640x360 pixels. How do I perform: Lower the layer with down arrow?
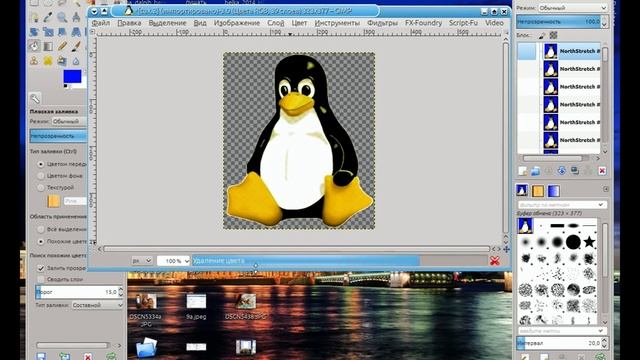coord(562,171)
